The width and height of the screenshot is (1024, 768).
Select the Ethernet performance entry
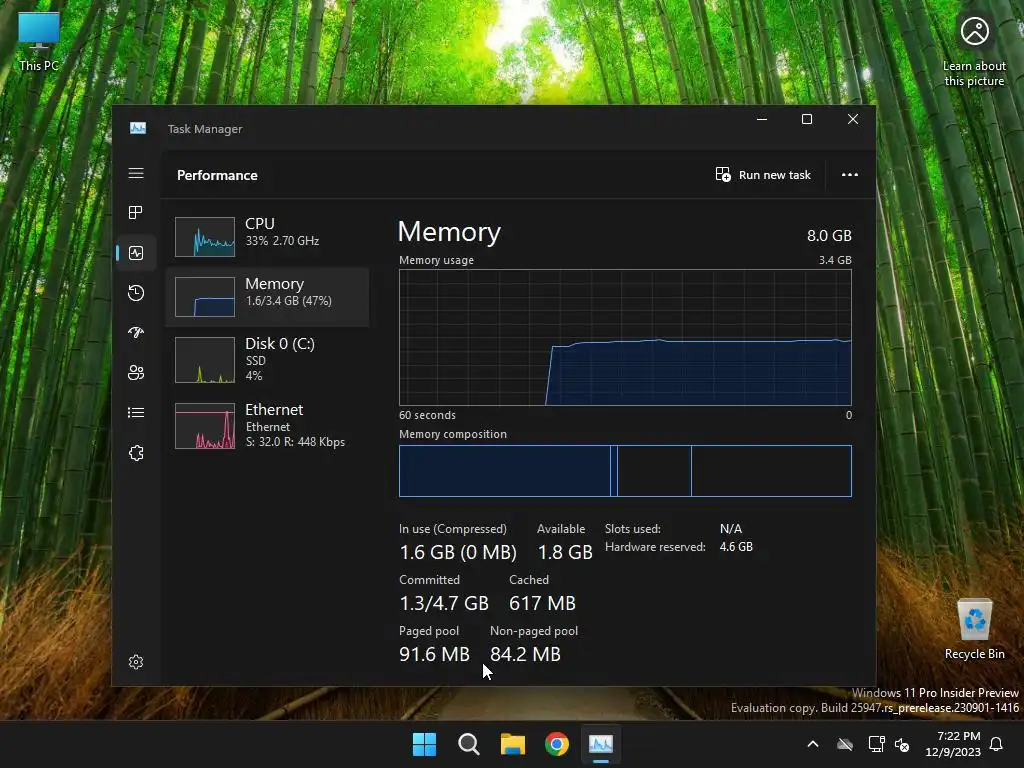267,426
